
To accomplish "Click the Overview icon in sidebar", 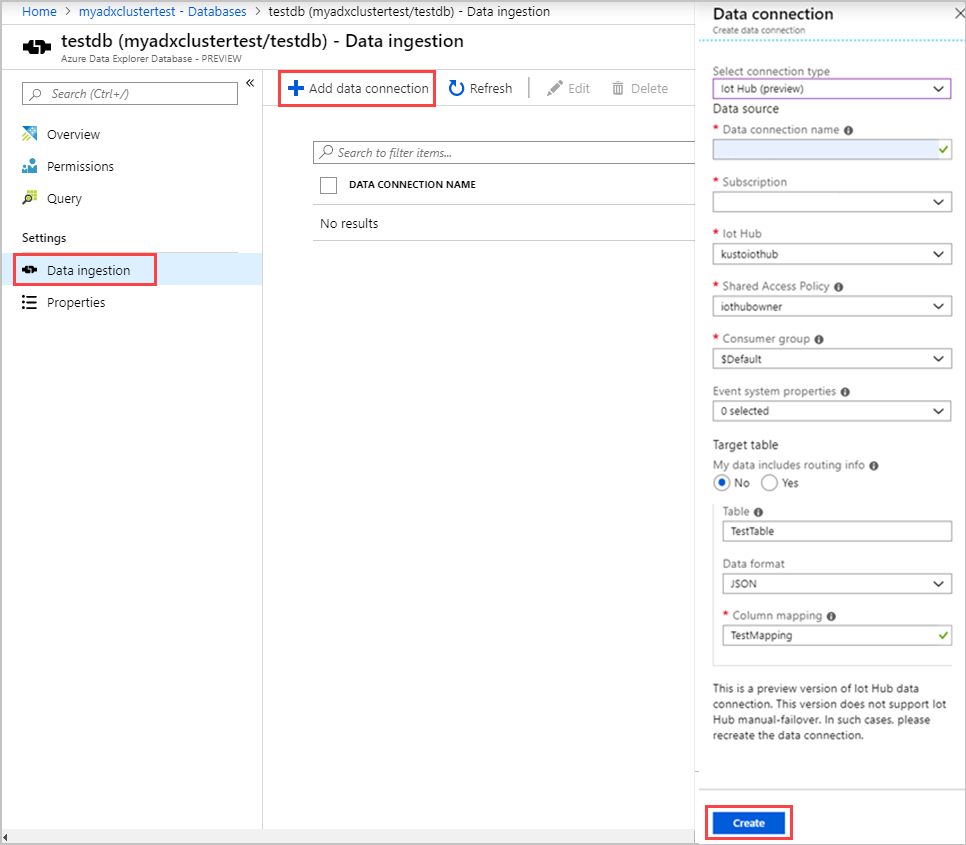I will coord(29,134).
